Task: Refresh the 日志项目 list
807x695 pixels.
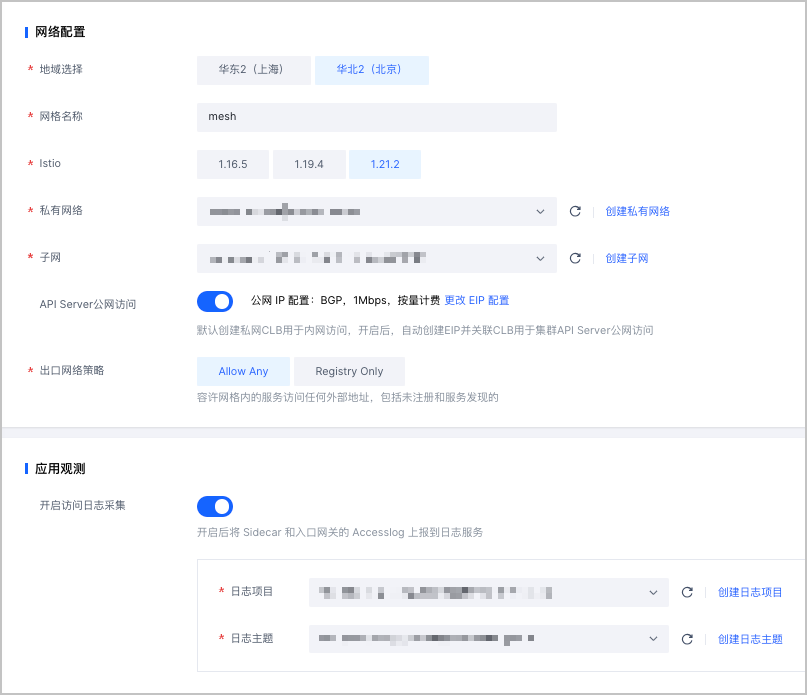Action: coord(687,592)
